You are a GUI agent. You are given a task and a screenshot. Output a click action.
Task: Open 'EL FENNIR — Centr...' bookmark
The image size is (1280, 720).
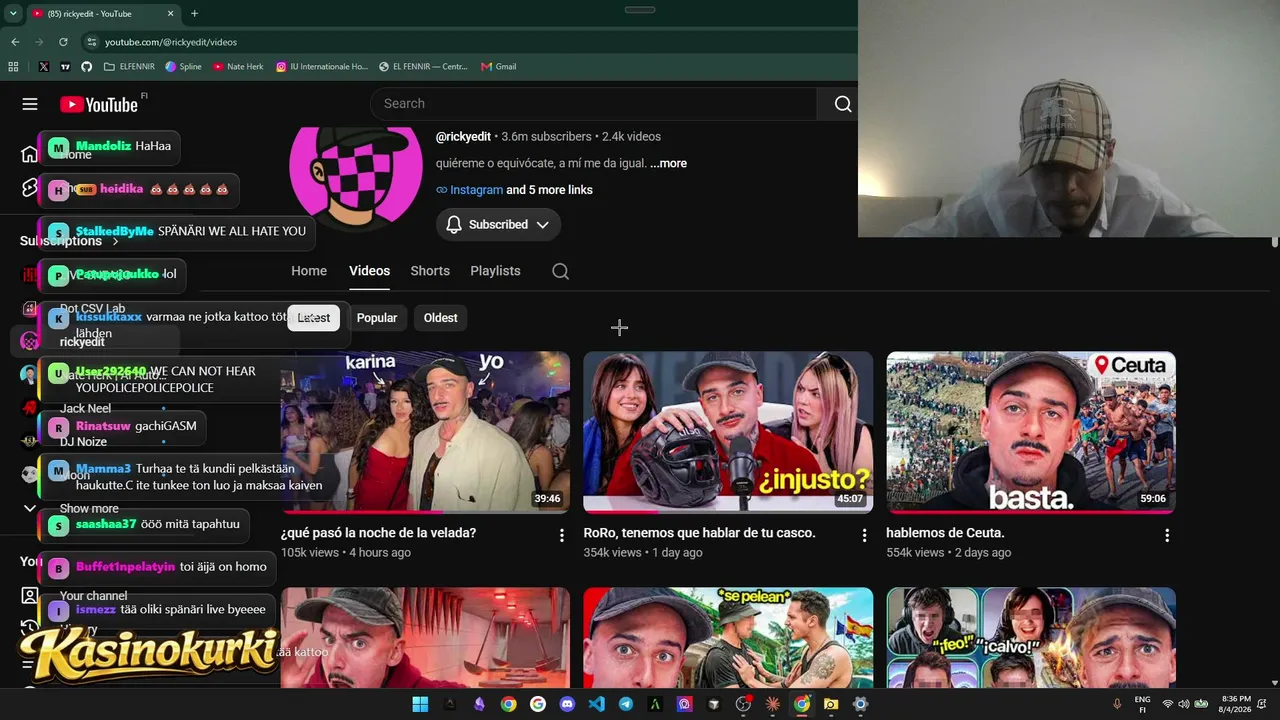tap(423, 67)
